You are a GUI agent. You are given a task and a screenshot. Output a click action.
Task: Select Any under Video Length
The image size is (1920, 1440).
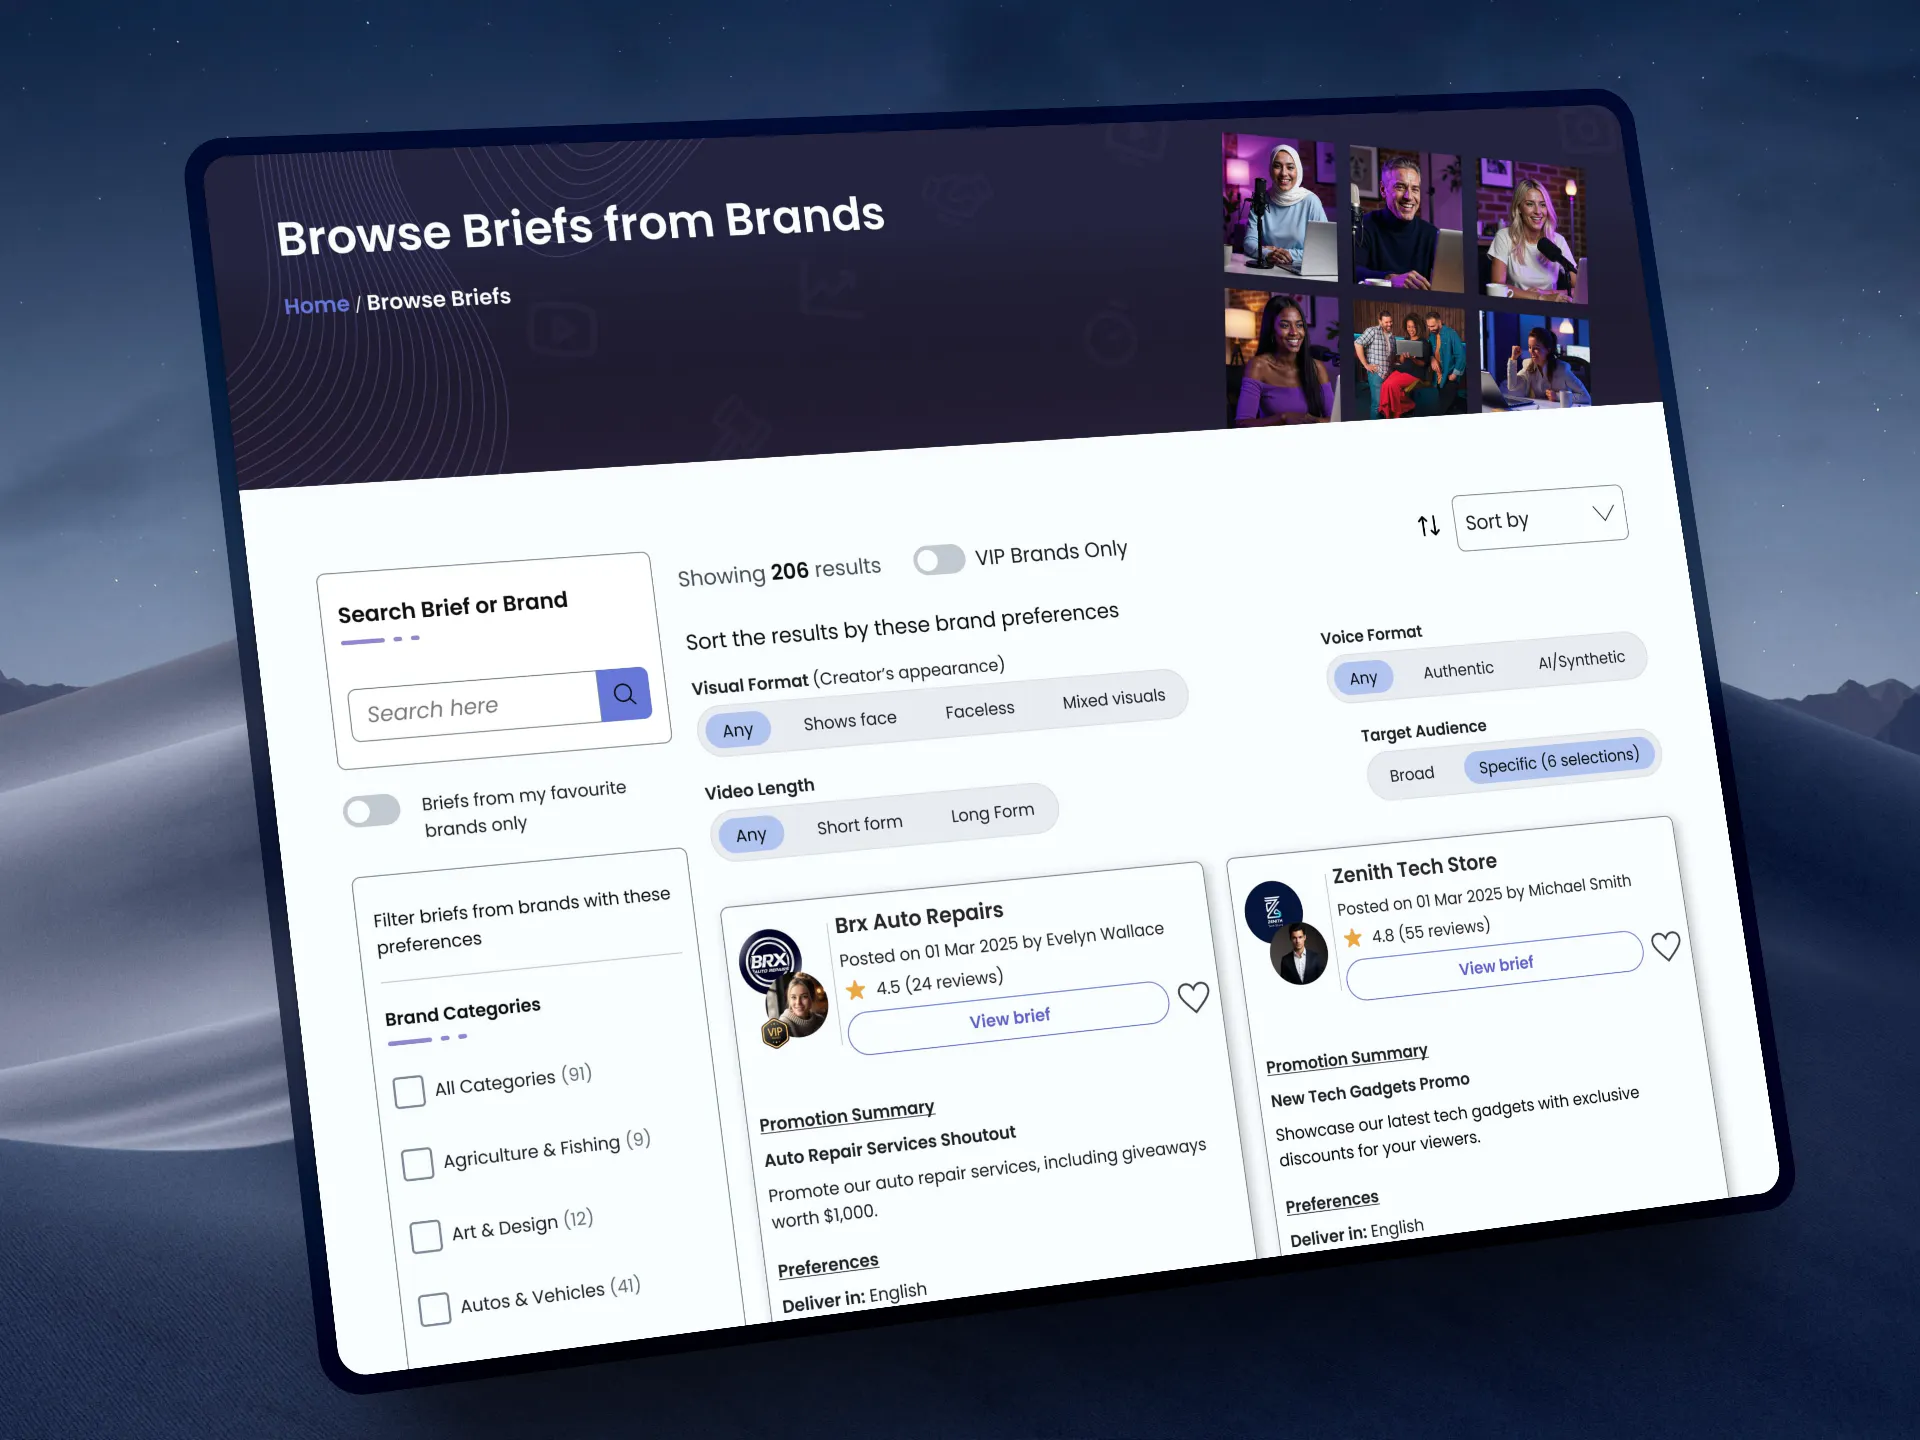751,835
